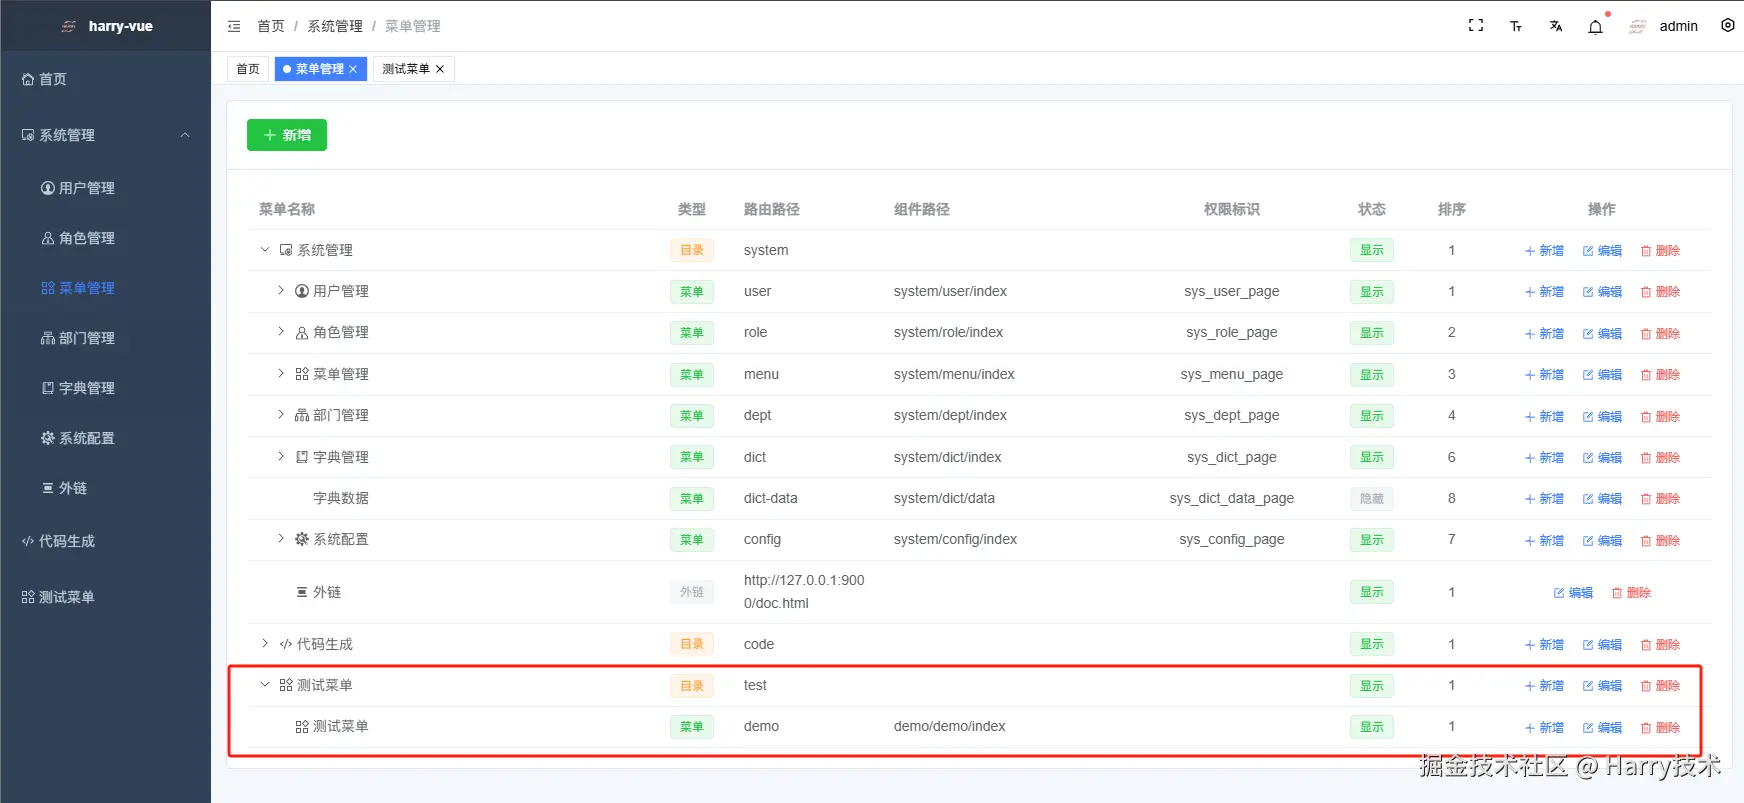The height and width of the screenshot is (803, 1744).
Task: Click the sys_dict_data_page permission cell
Action: click(1232, 498)
